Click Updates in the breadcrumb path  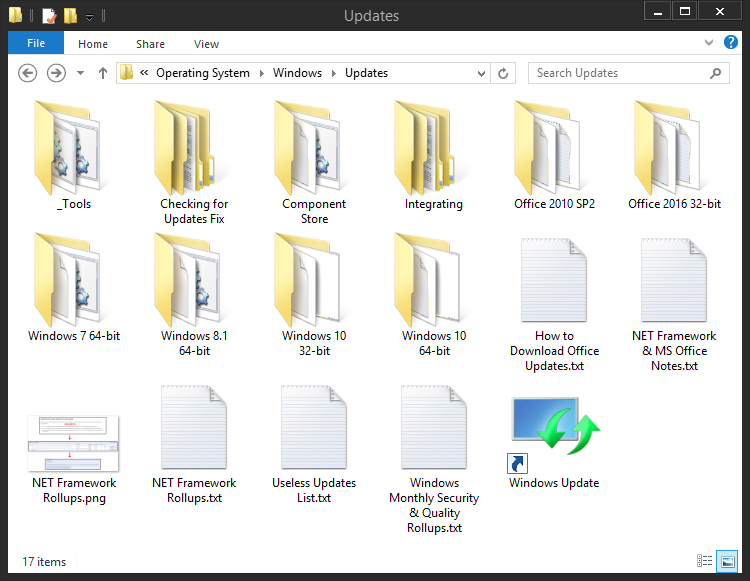point(366,73)
